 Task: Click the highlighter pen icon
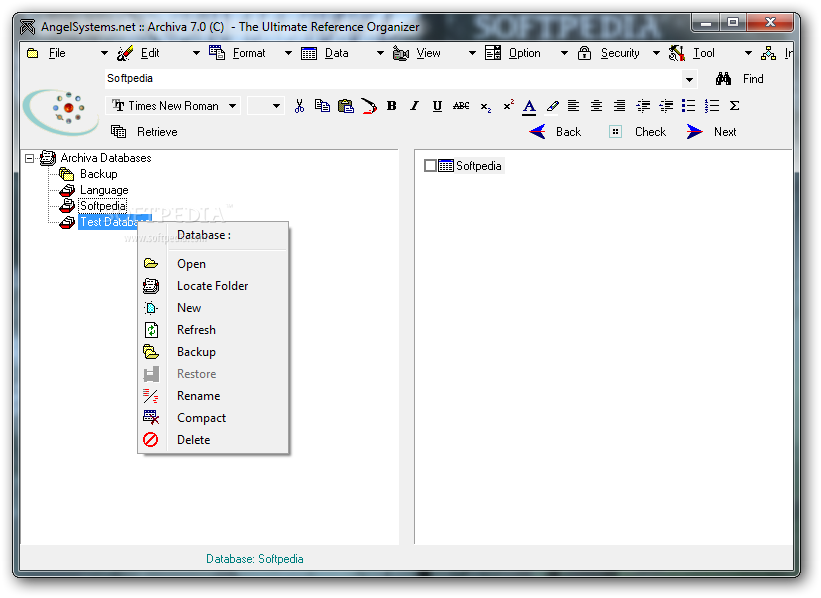(x=552, y=106)
